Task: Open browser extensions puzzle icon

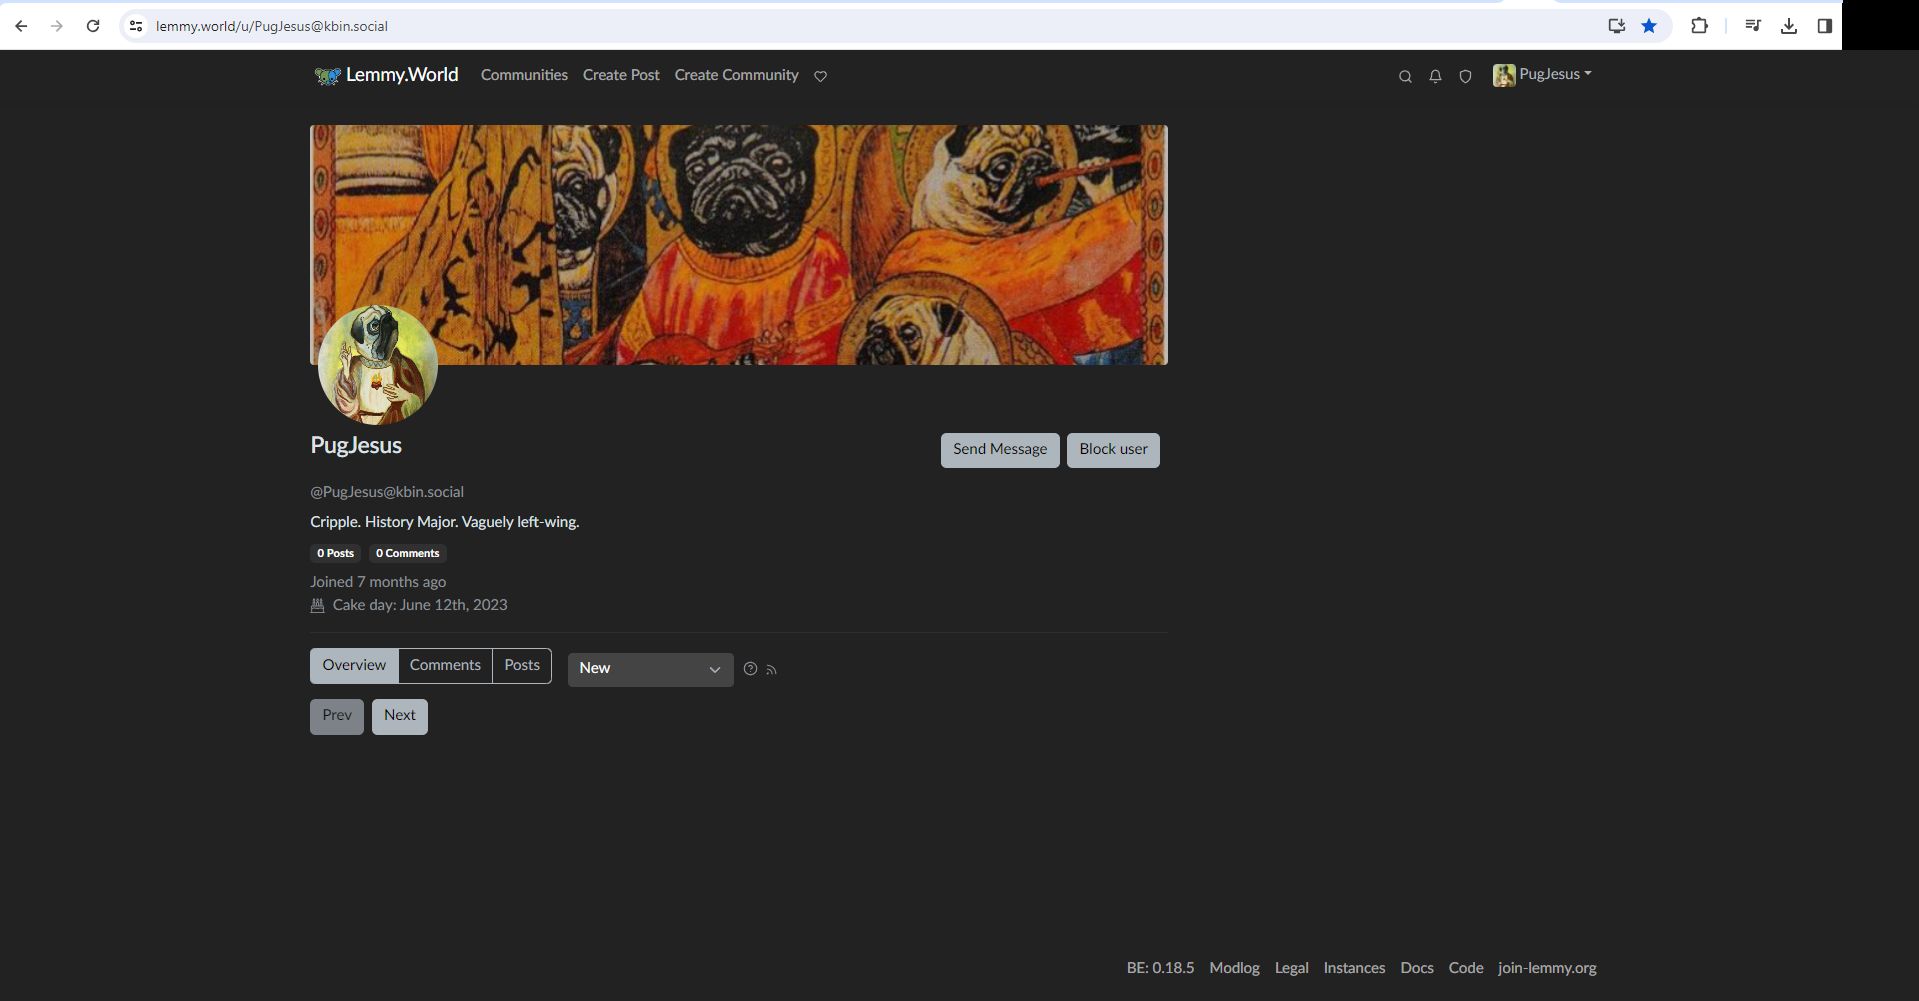Action: (1699, 26)
